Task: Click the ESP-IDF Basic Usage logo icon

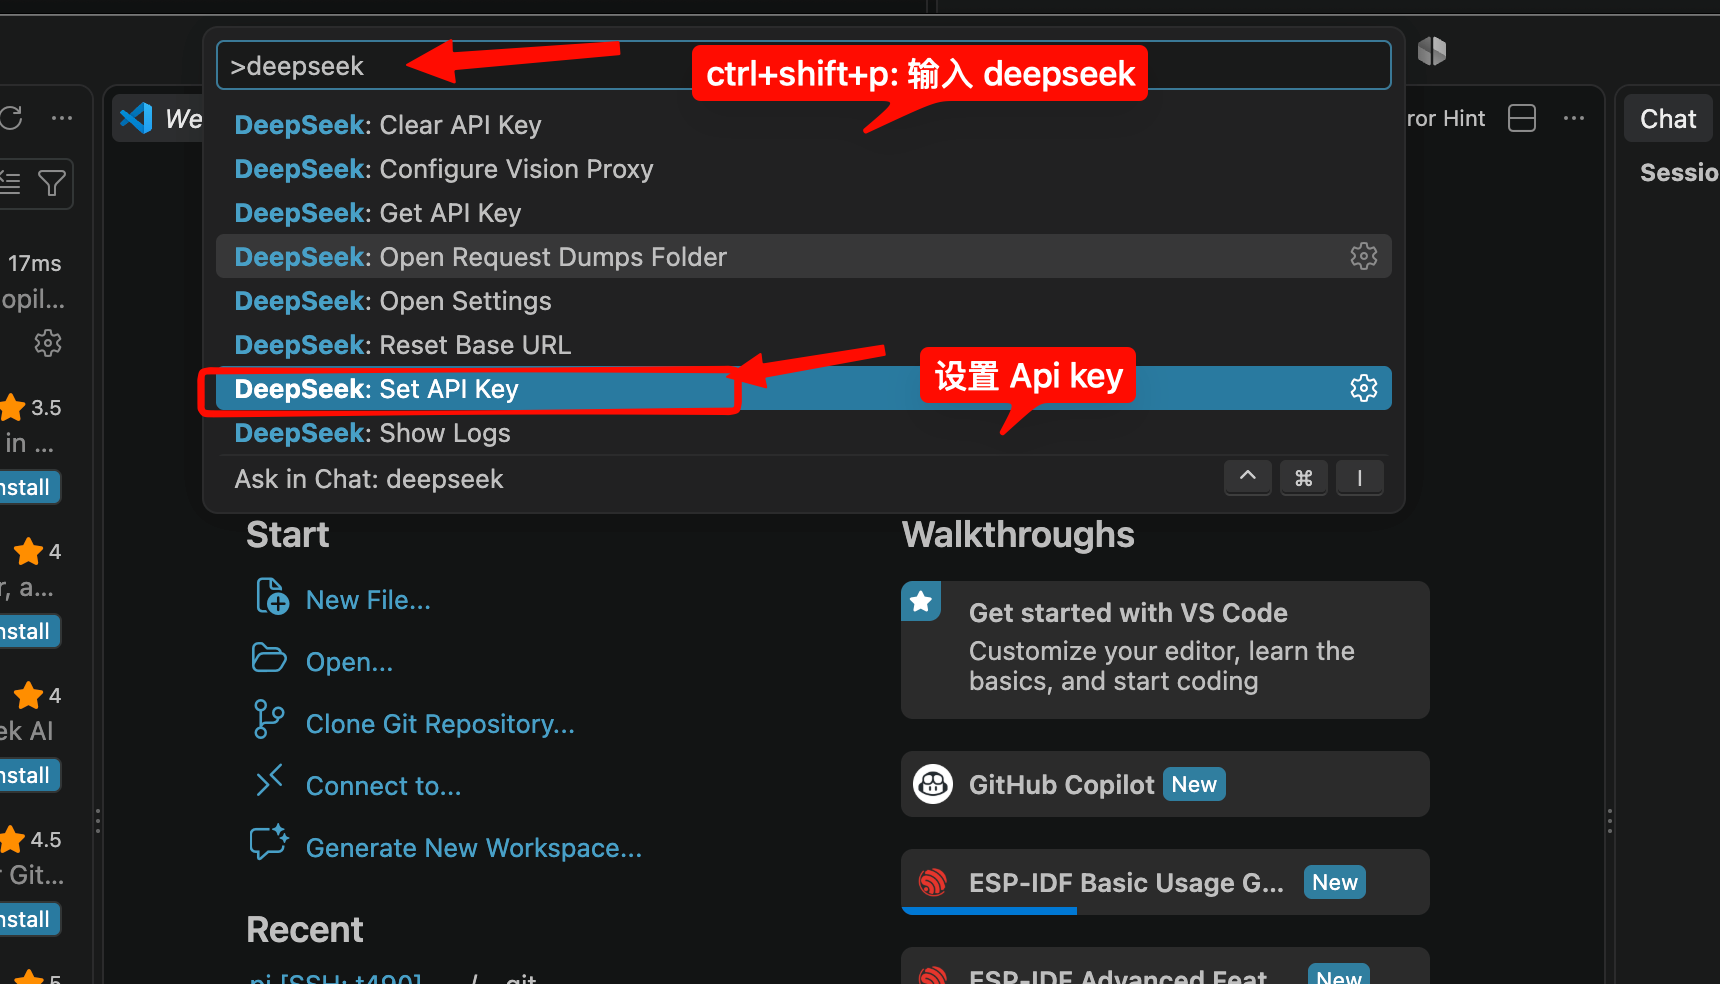Action: pos(933,882)
